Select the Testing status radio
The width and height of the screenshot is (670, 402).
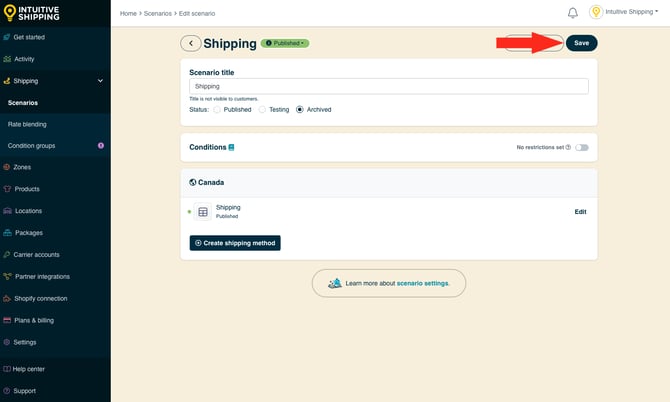point(262,110)
